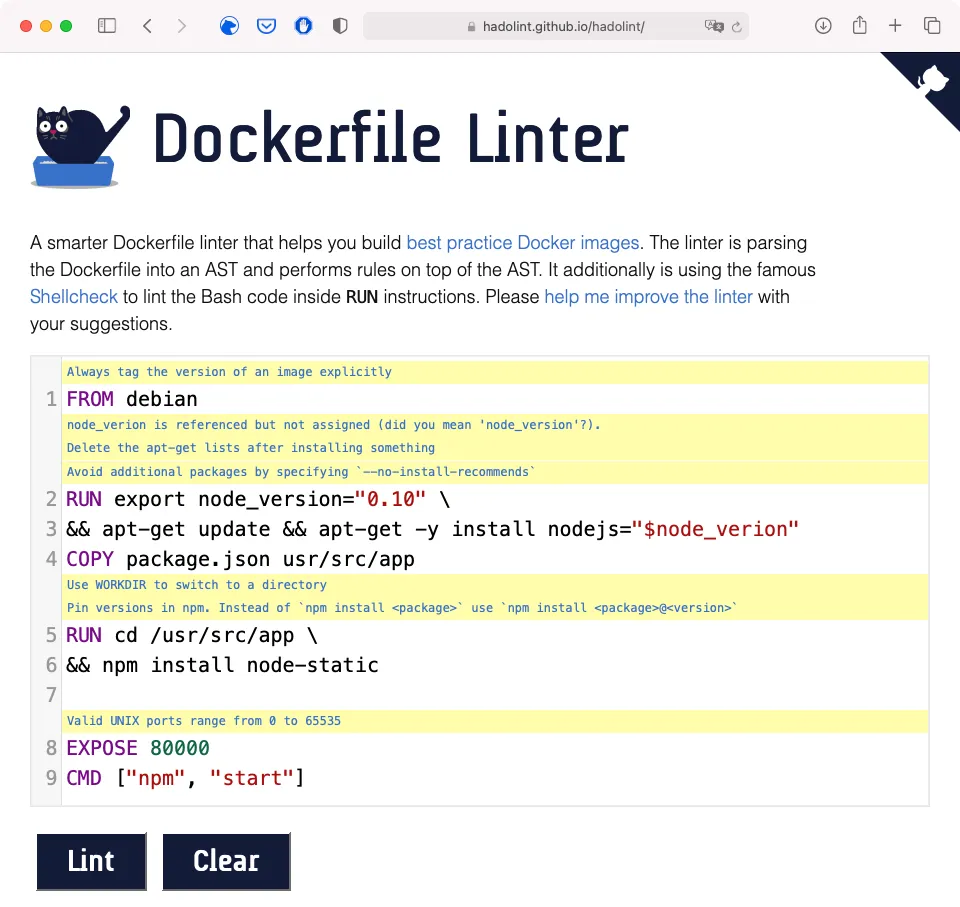Click line number 1 in the gutter

coord(51,399)
